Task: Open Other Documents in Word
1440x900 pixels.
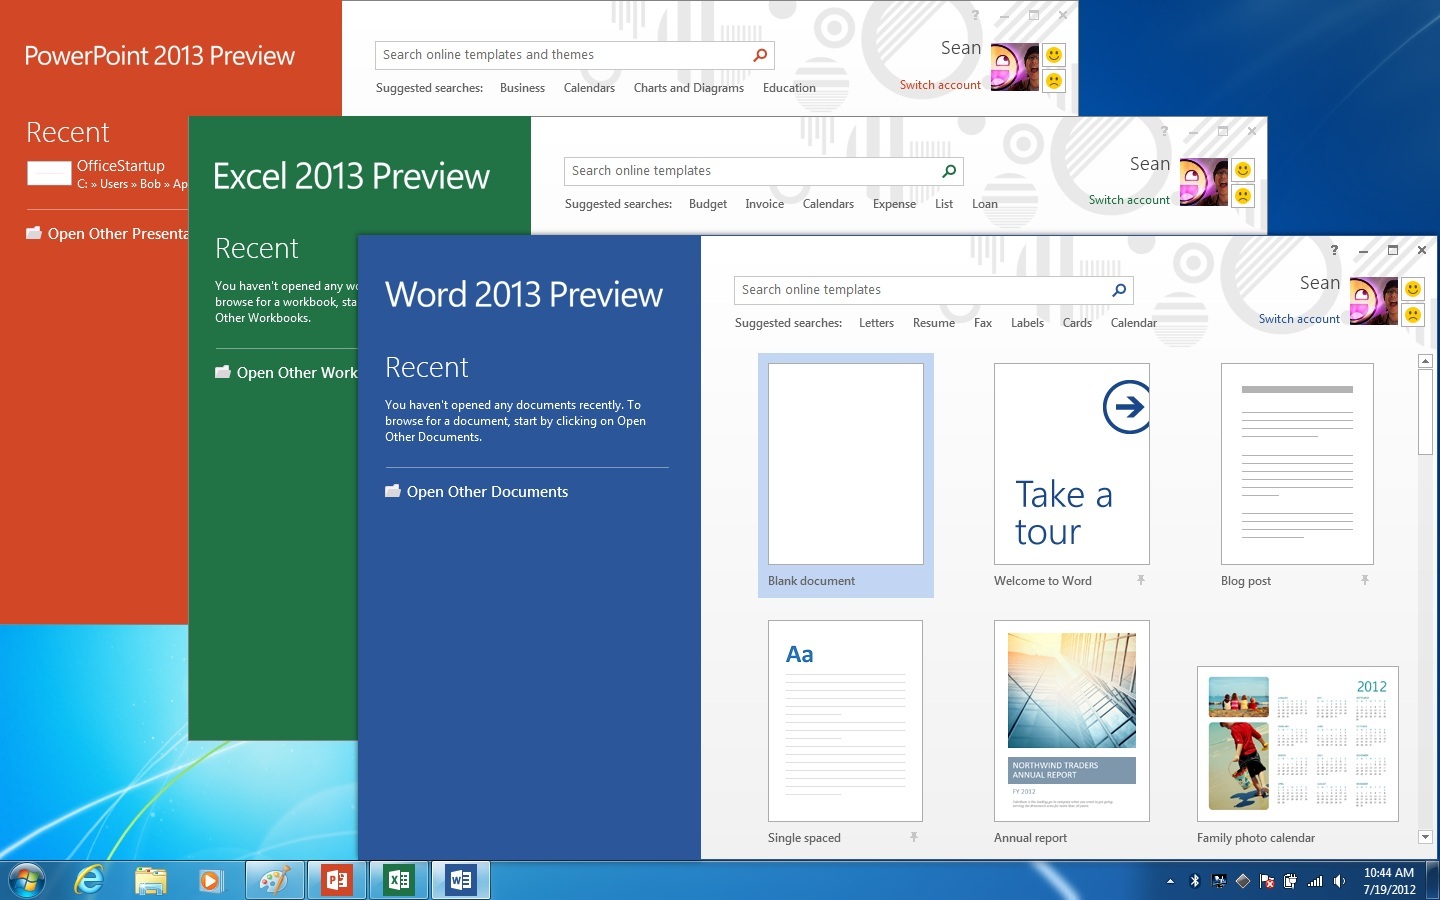Action: click(x=487, y=491)
